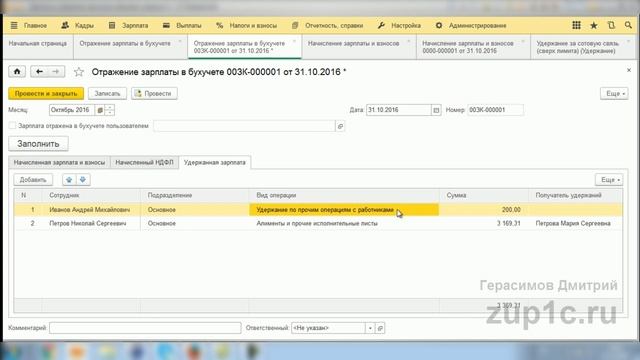Navigate forward with right arrow

click(56, 72)
